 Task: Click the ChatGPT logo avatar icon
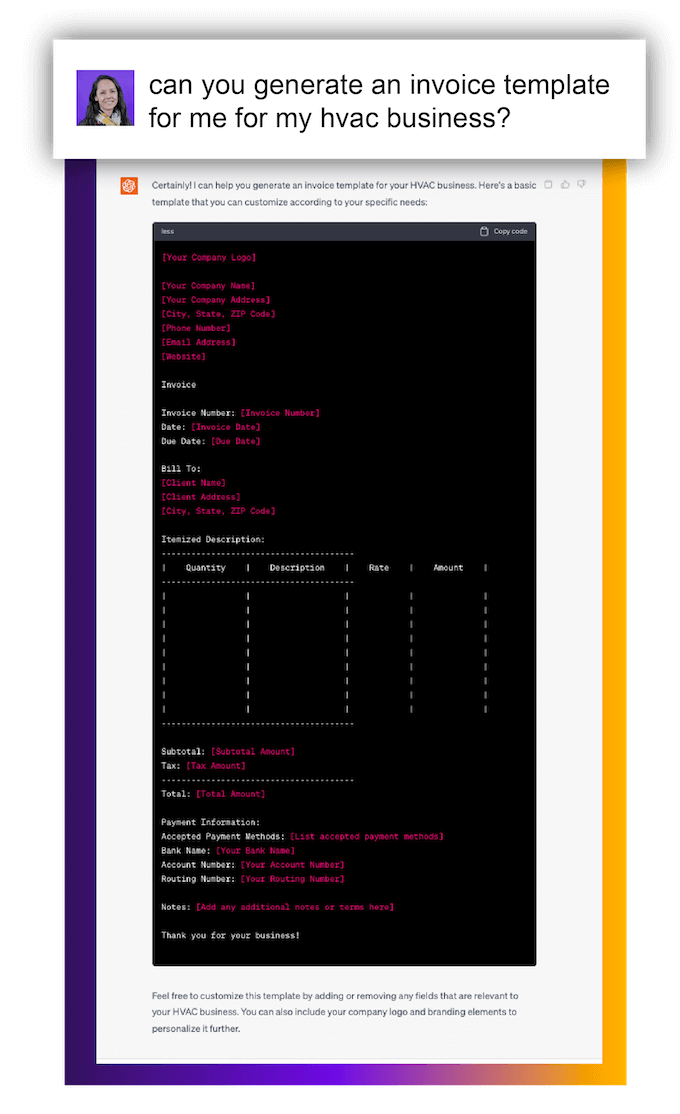pyautogui.click(x=129, y=186)
